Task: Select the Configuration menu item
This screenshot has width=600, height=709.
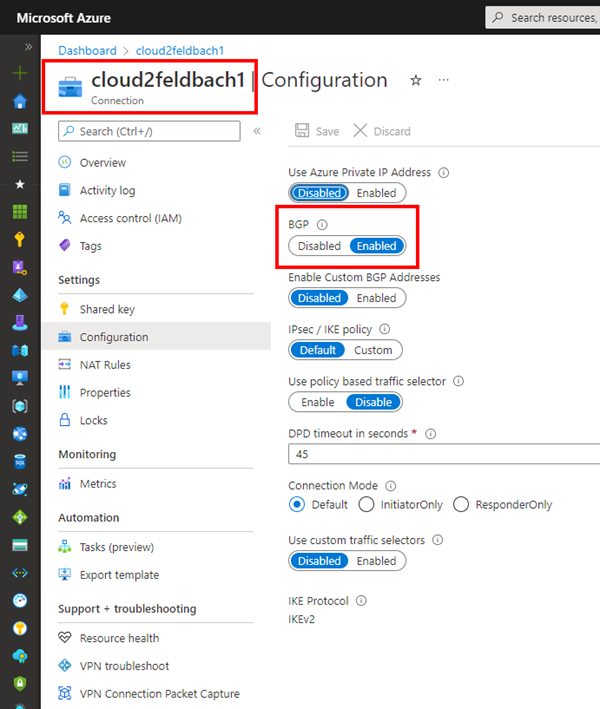Action: point(156,337)
